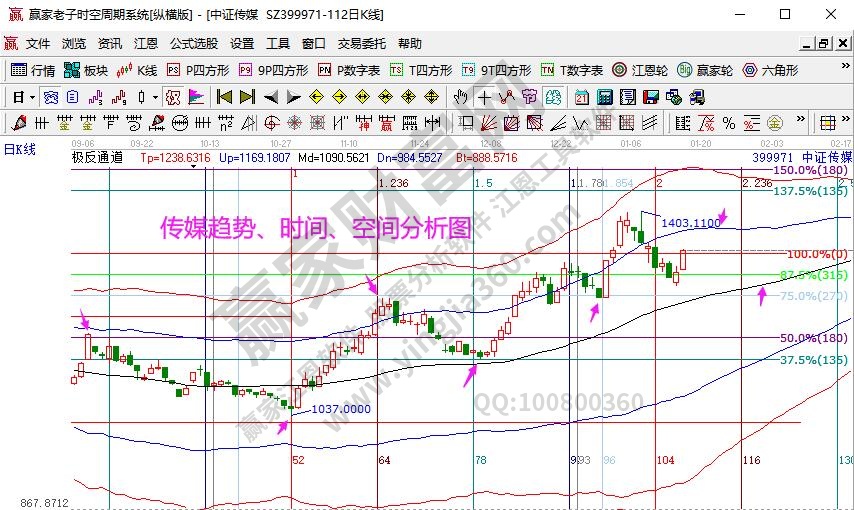Toggle the percent sign drawing tool

[x=728, y=123]
